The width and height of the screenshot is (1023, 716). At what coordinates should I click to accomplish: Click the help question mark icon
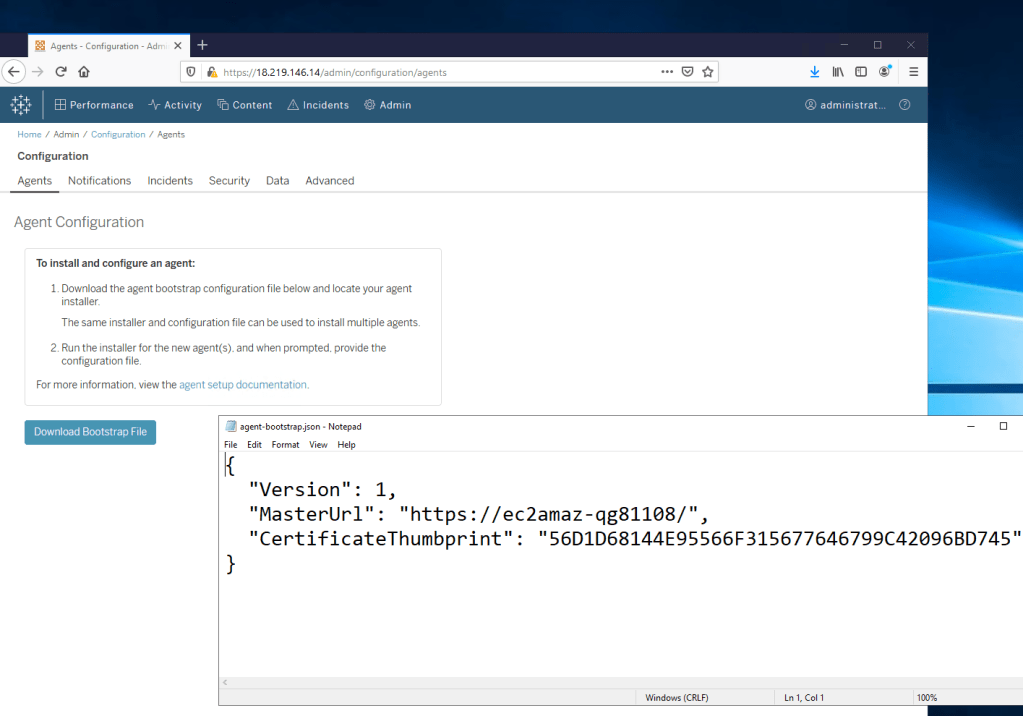[x=905, y=105]
